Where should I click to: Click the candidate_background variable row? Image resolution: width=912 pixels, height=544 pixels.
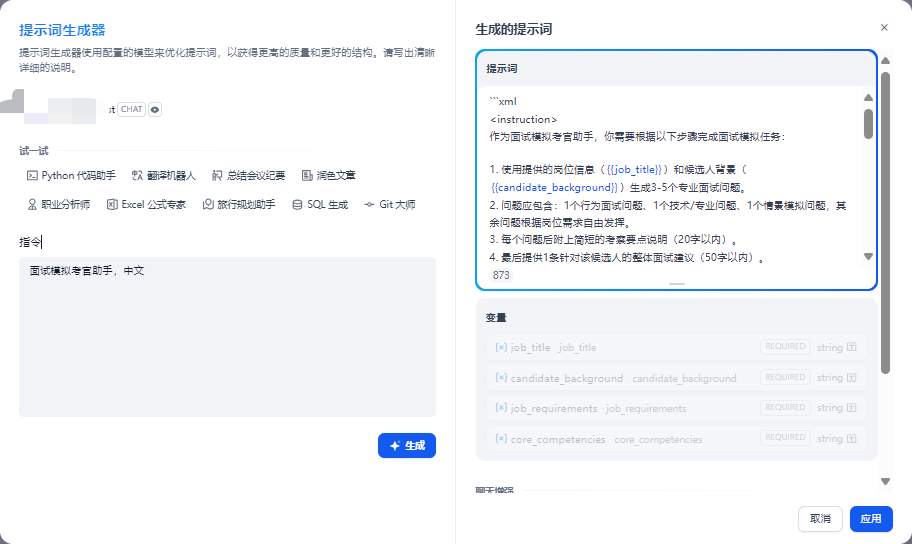(x=676, y=378)
